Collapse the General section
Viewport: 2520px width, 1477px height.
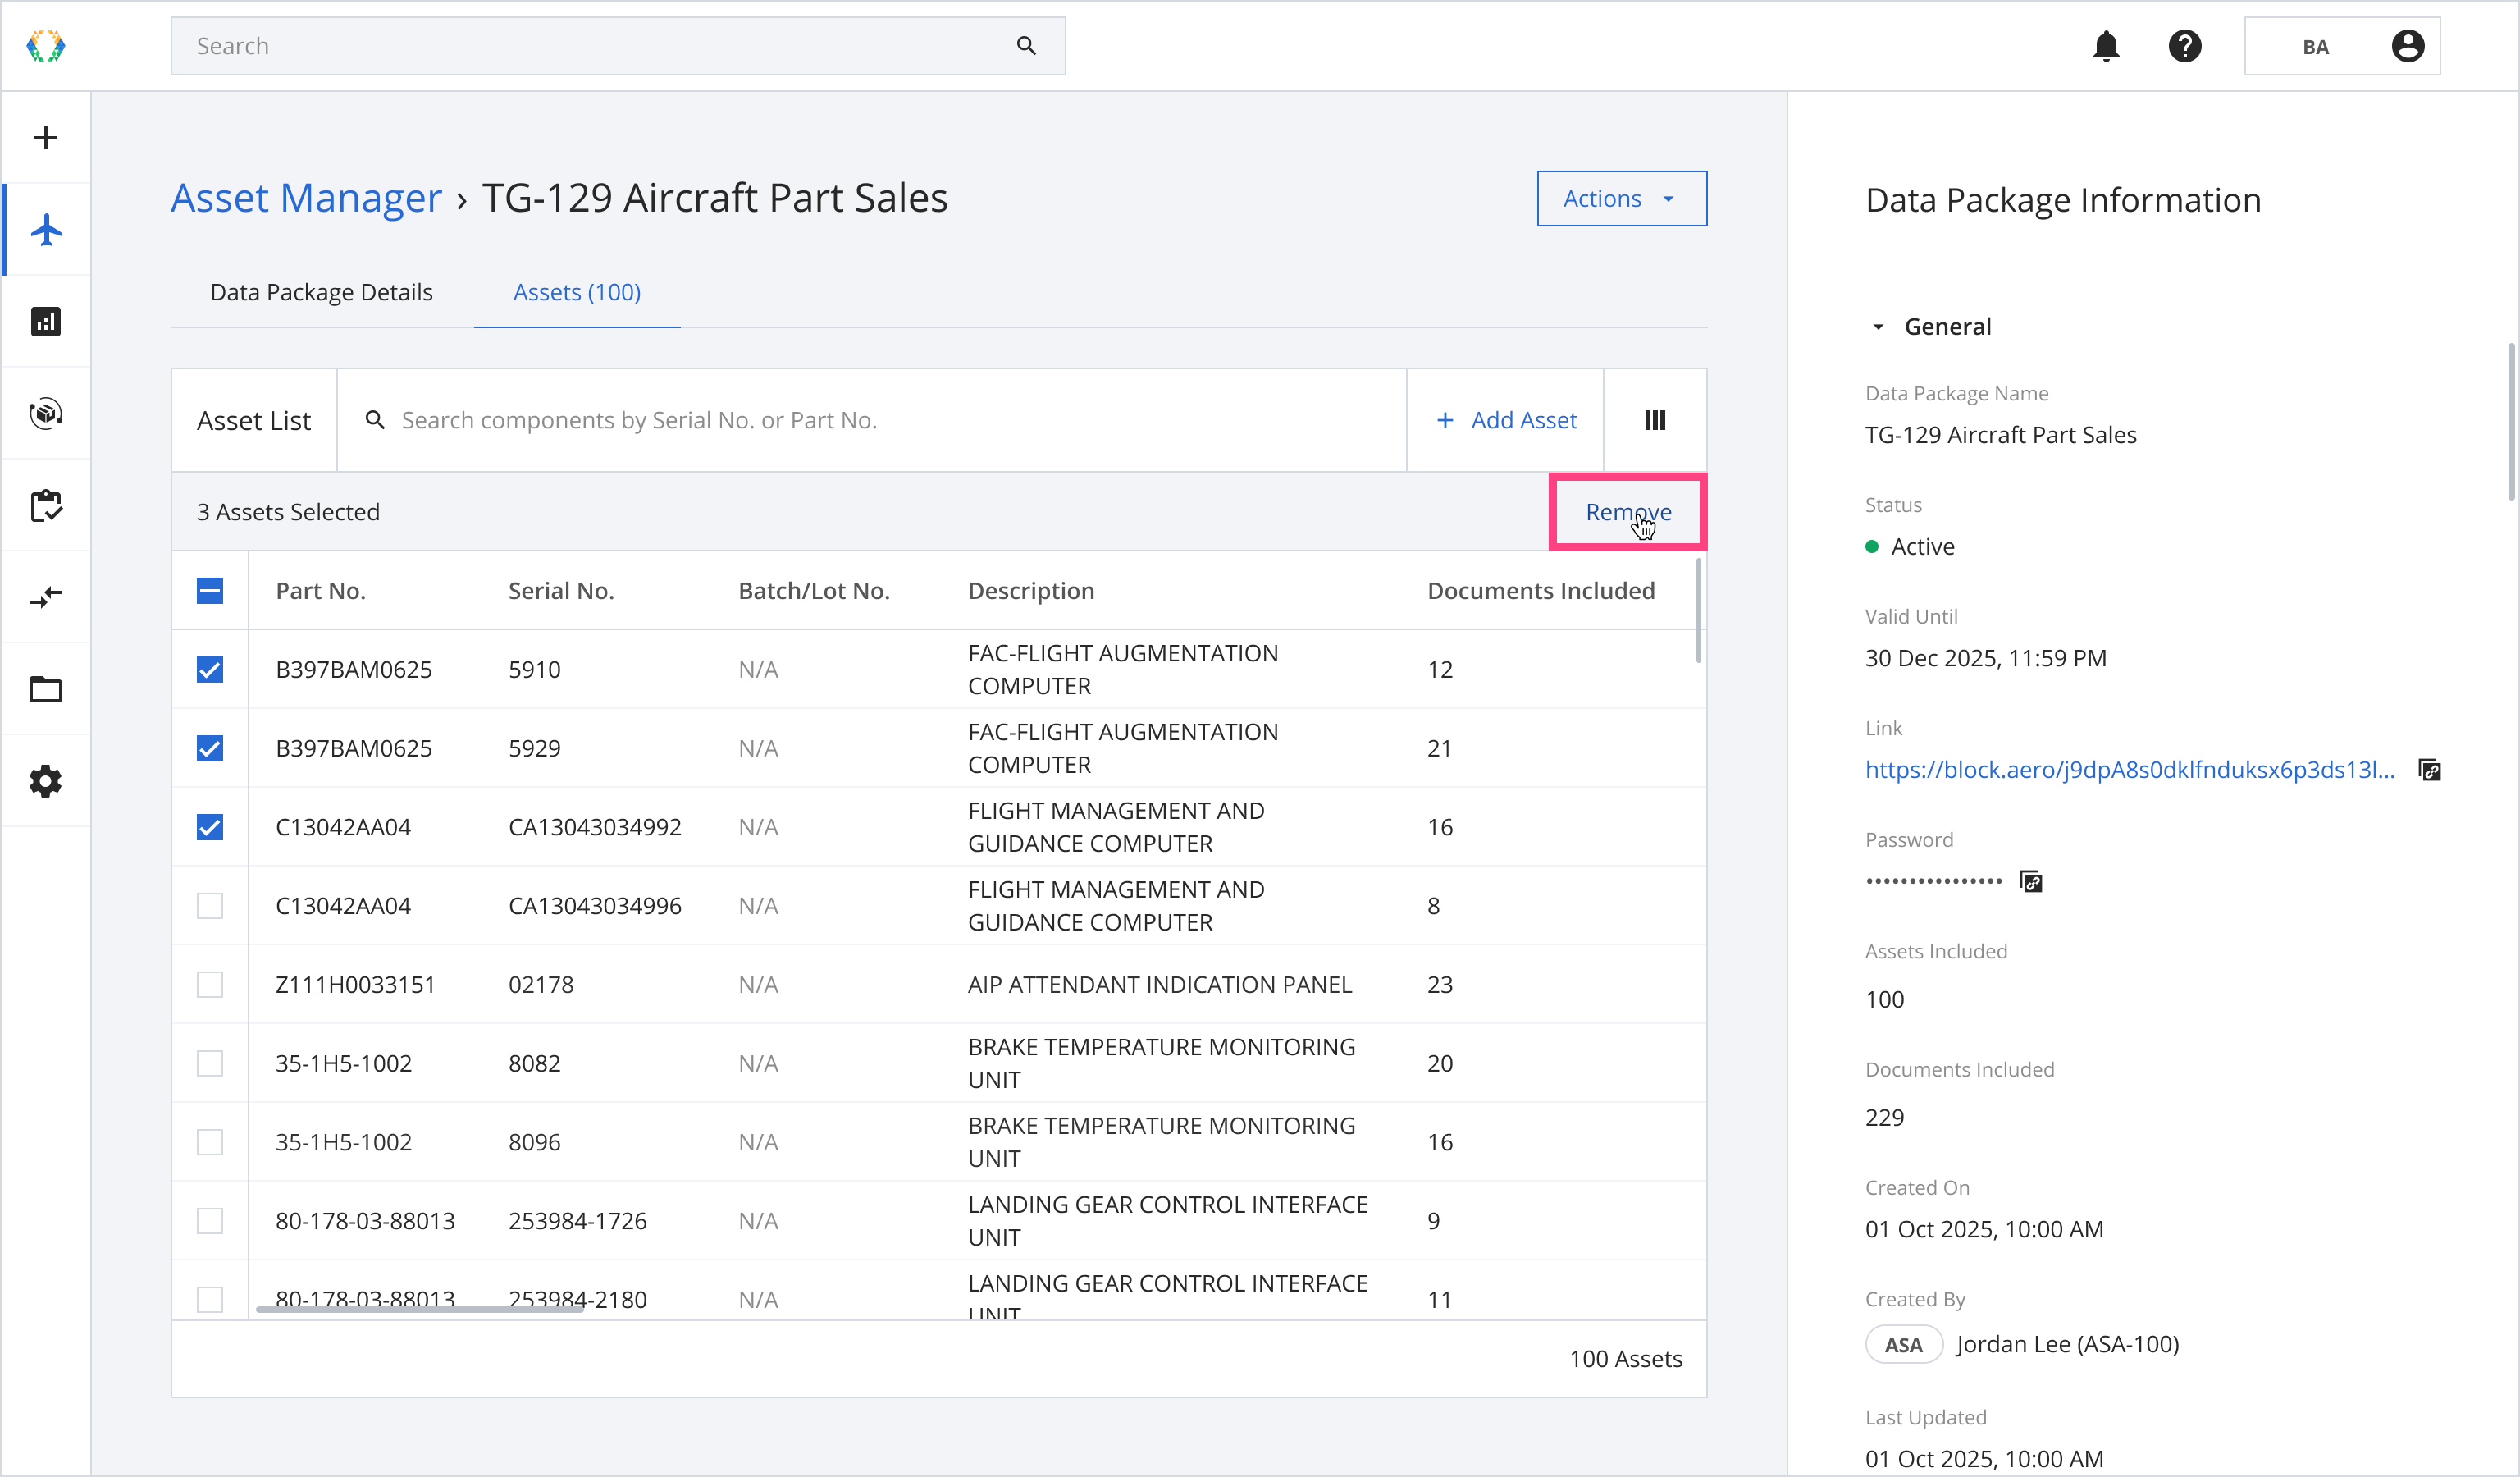[1878, 327]
